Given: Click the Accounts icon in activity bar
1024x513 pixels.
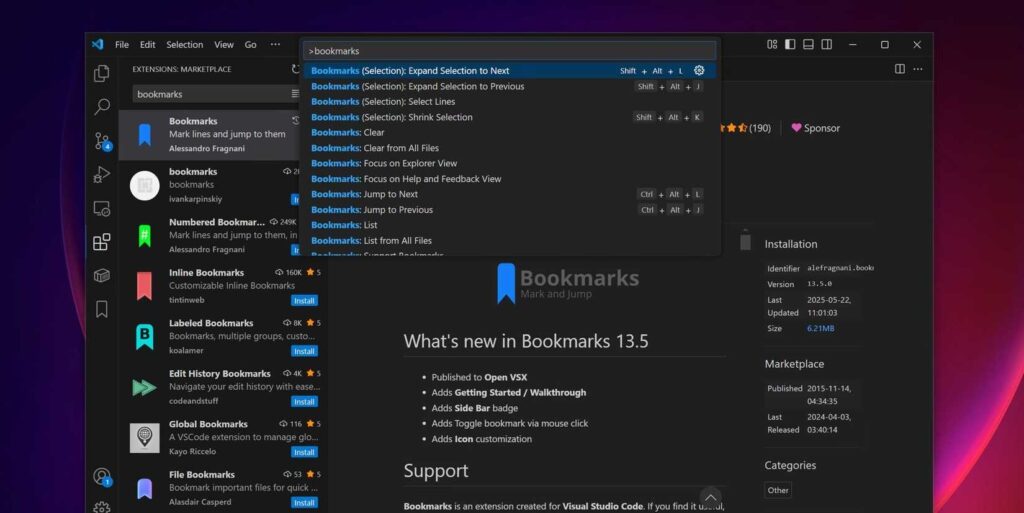Looking at the screenshot, I should 102,477.
